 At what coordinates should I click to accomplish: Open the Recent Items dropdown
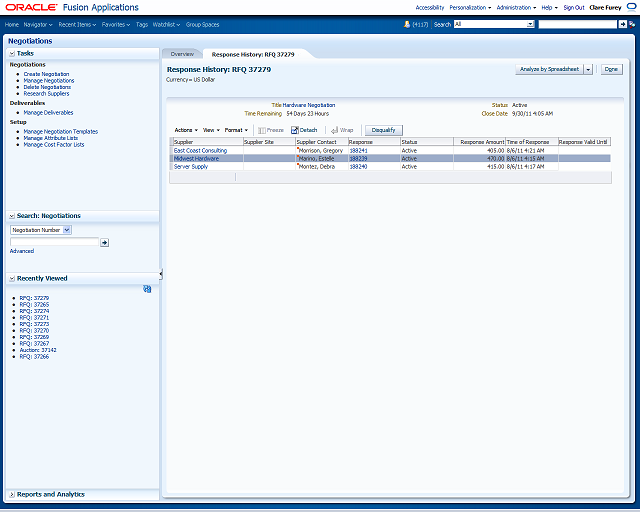pyautogui.click(x=77, y=24)
